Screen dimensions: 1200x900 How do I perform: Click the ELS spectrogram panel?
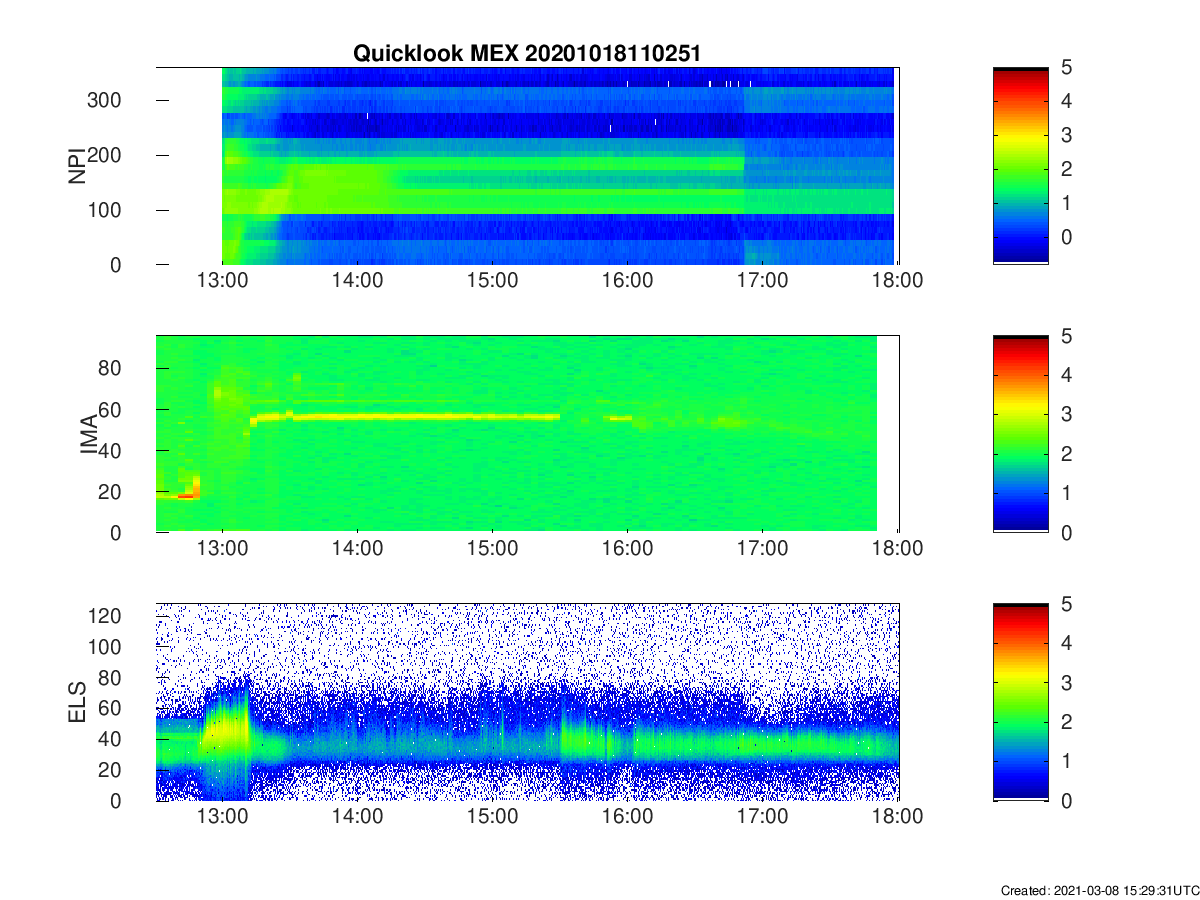[x=527, y=702]
